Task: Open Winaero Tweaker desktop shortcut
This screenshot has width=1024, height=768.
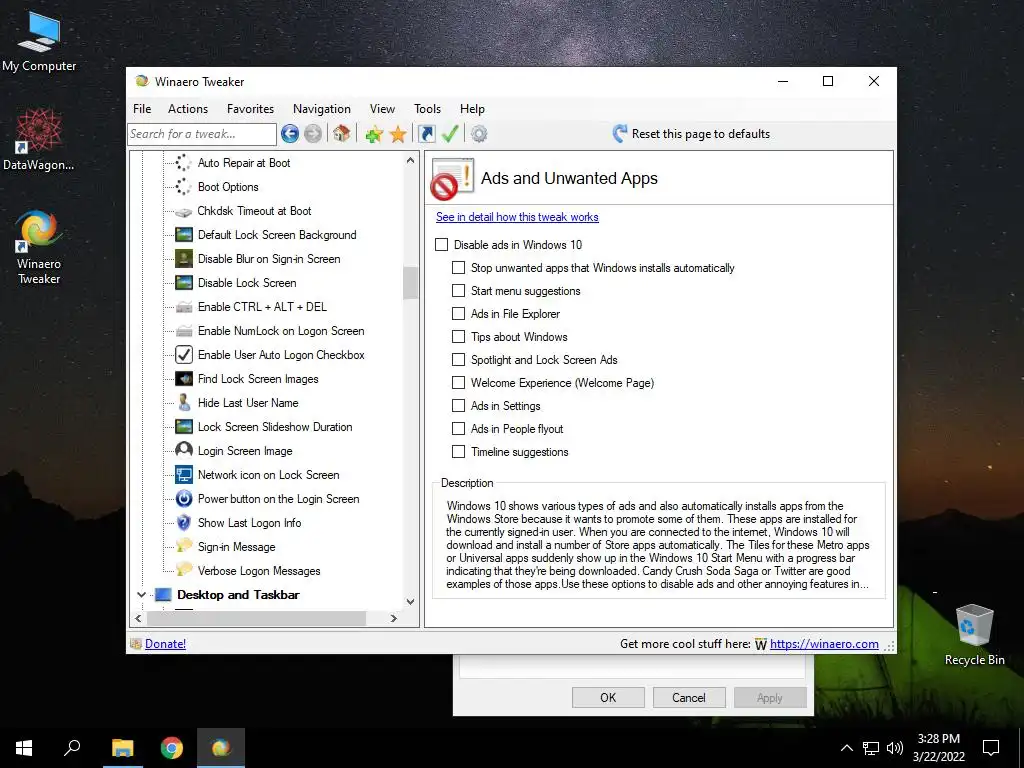Action: [39, 248]
